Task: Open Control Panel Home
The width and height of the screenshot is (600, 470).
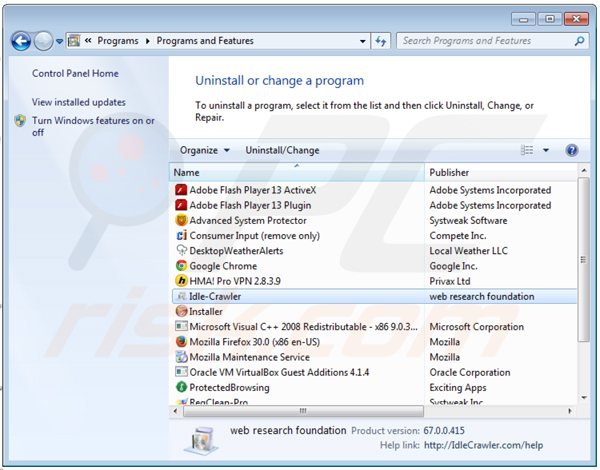Action: (x=75, y=73)
